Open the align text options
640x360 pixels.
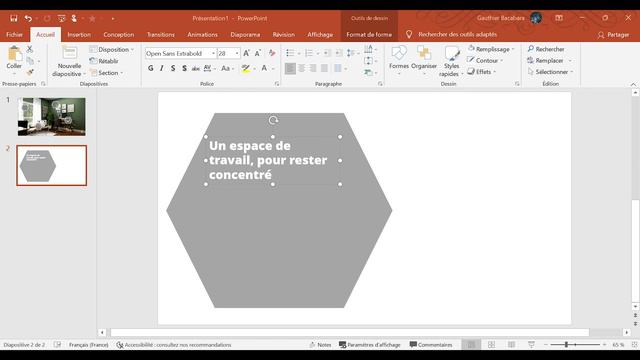(x=370, y=61)
